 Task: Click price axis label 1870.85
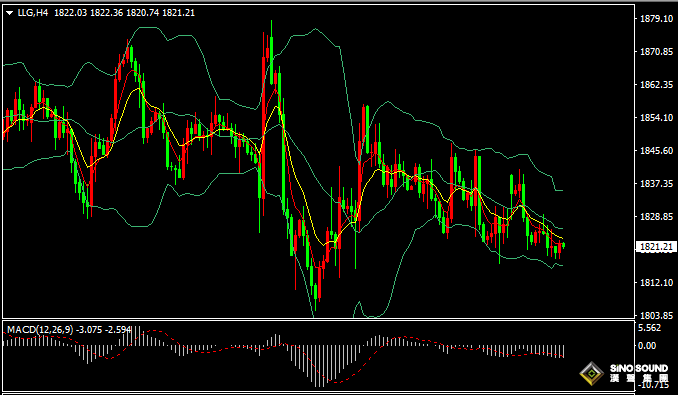point(656,52)
